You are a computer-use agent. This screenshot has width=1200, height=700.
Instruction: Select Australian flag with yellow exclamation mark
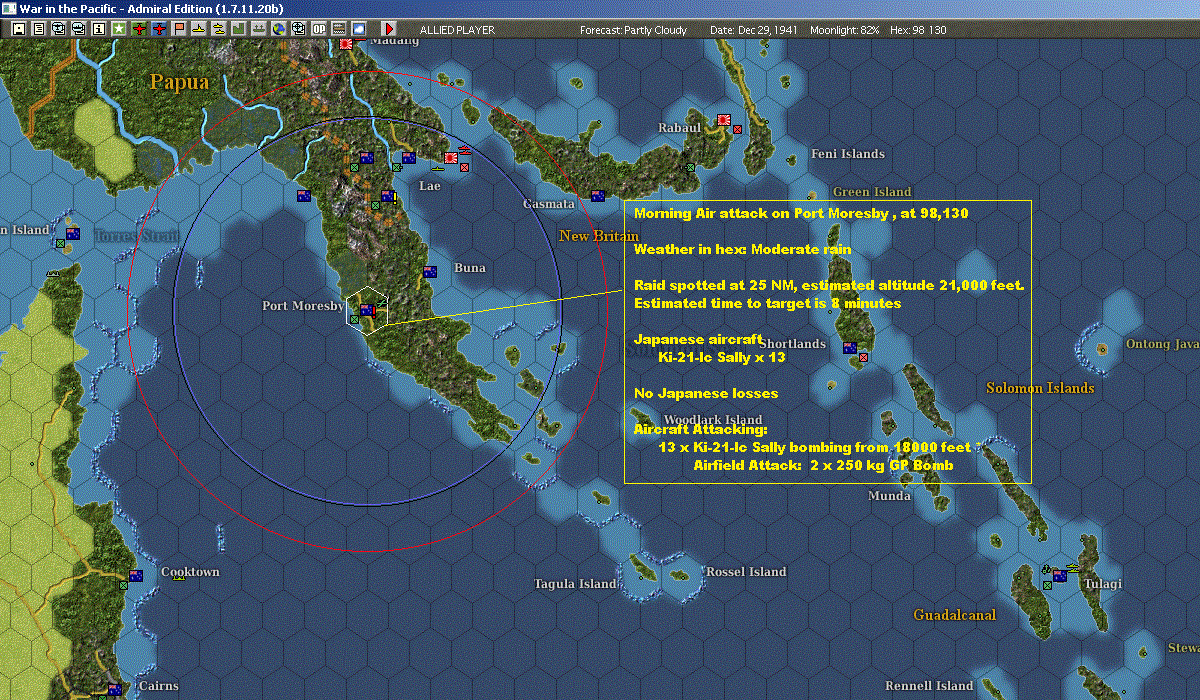coord(388,196)
